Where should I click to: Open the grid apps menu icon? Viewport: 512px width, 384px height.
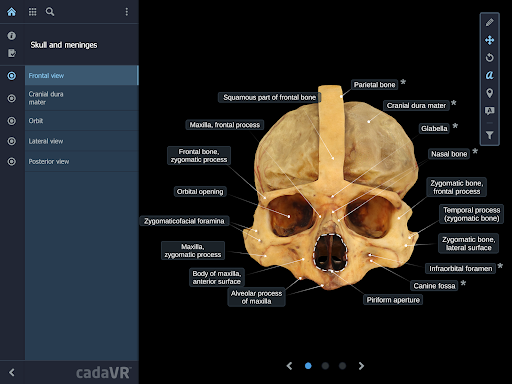[32, 12]
